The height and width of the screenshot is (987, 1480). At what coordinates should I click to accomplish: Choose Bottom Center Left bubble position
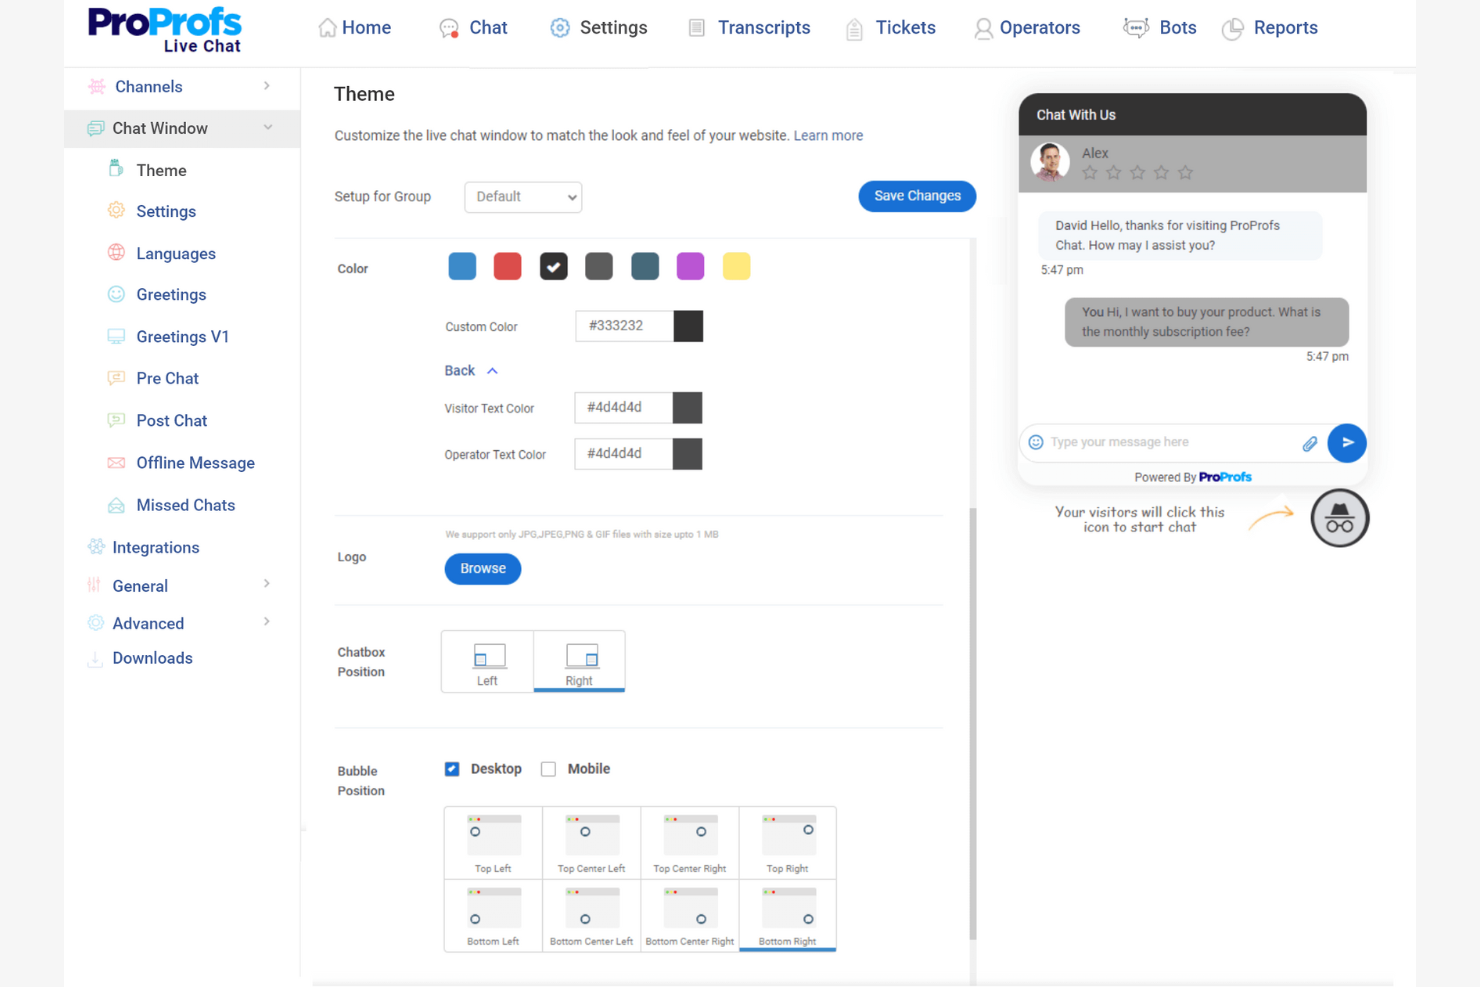pos(591,915)
